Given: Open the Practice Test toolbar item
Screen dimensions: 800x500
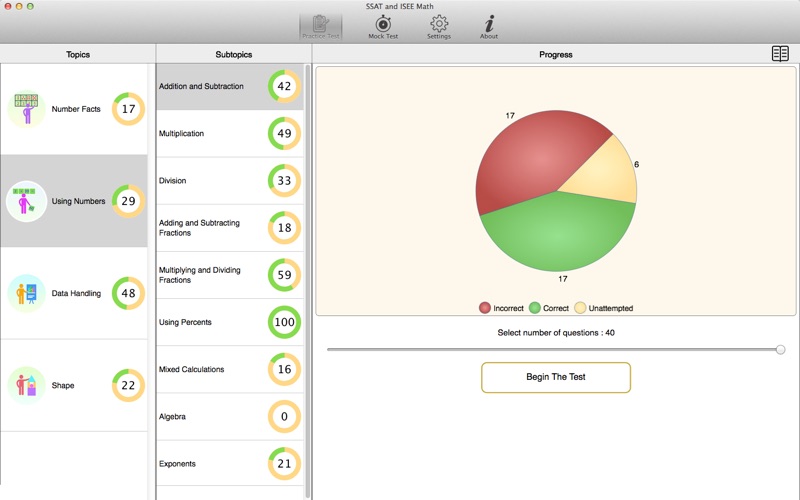Looking at the screenshot, I should tap(320, 27).
